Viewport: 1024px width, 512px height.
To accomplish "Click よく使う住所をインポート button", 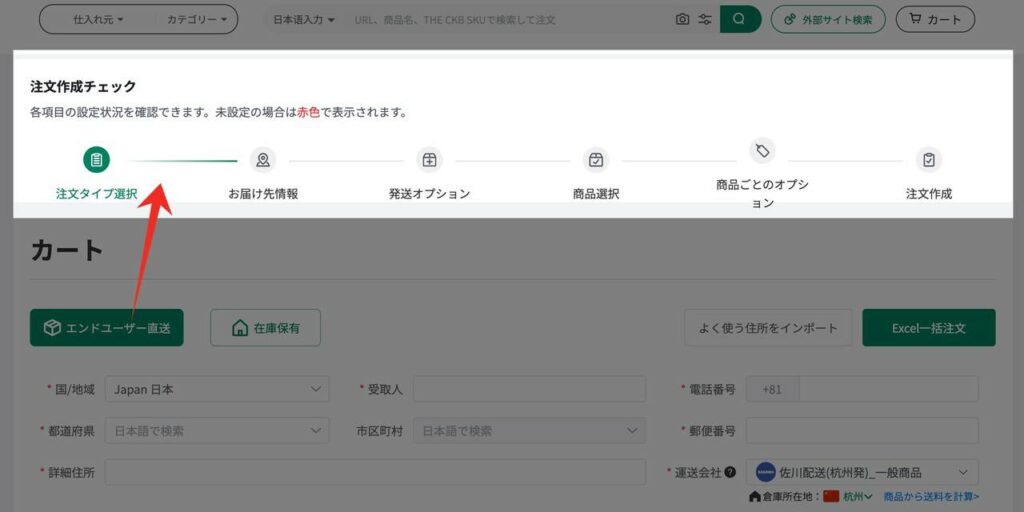I will 768,328.
